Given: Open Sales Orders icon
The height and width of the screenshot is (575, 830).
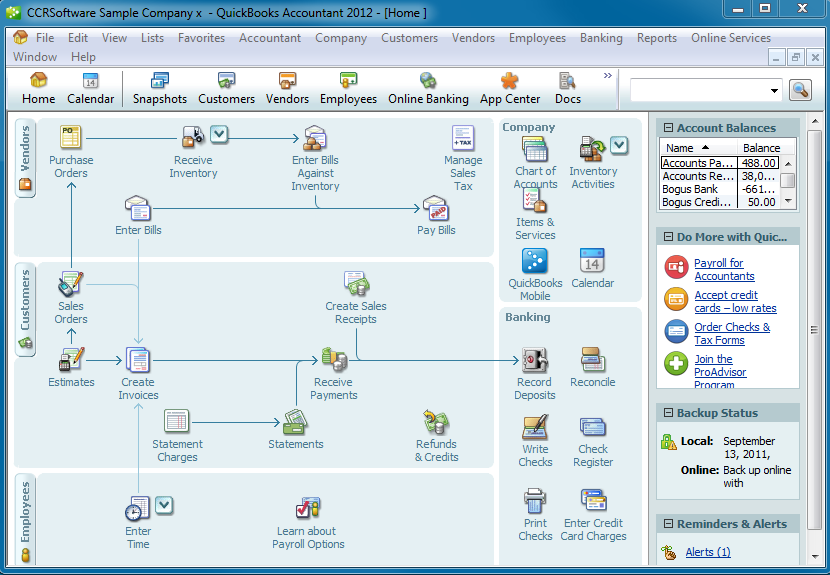Looking at the screenshot, I should pyautogui.click(x=70, y=284).
